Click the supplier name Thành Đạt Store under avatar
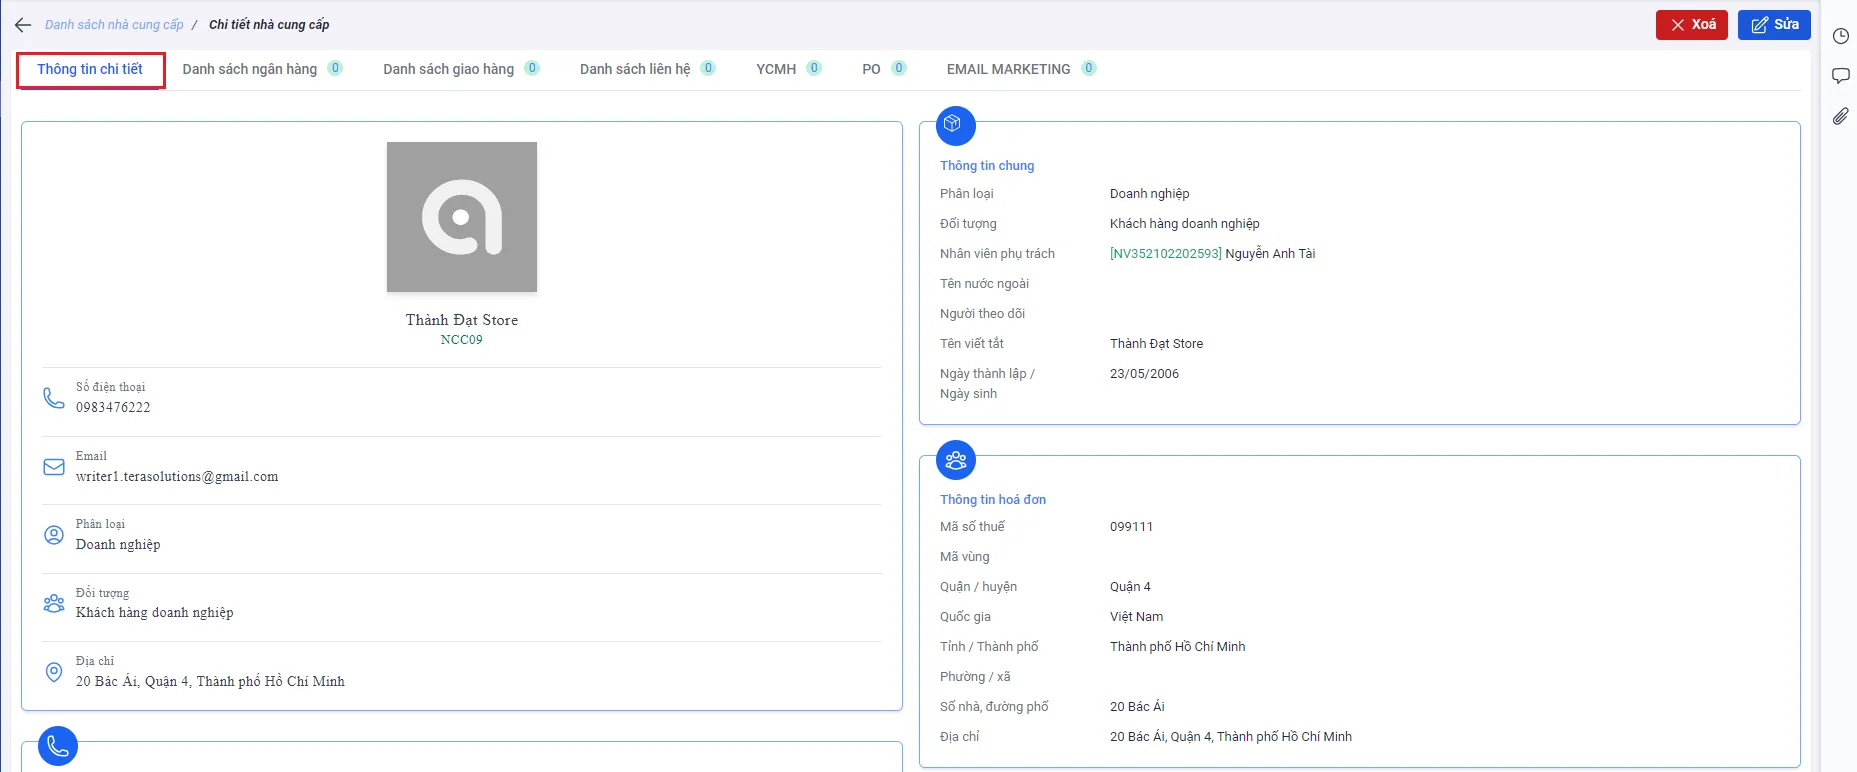 point(462,320)
